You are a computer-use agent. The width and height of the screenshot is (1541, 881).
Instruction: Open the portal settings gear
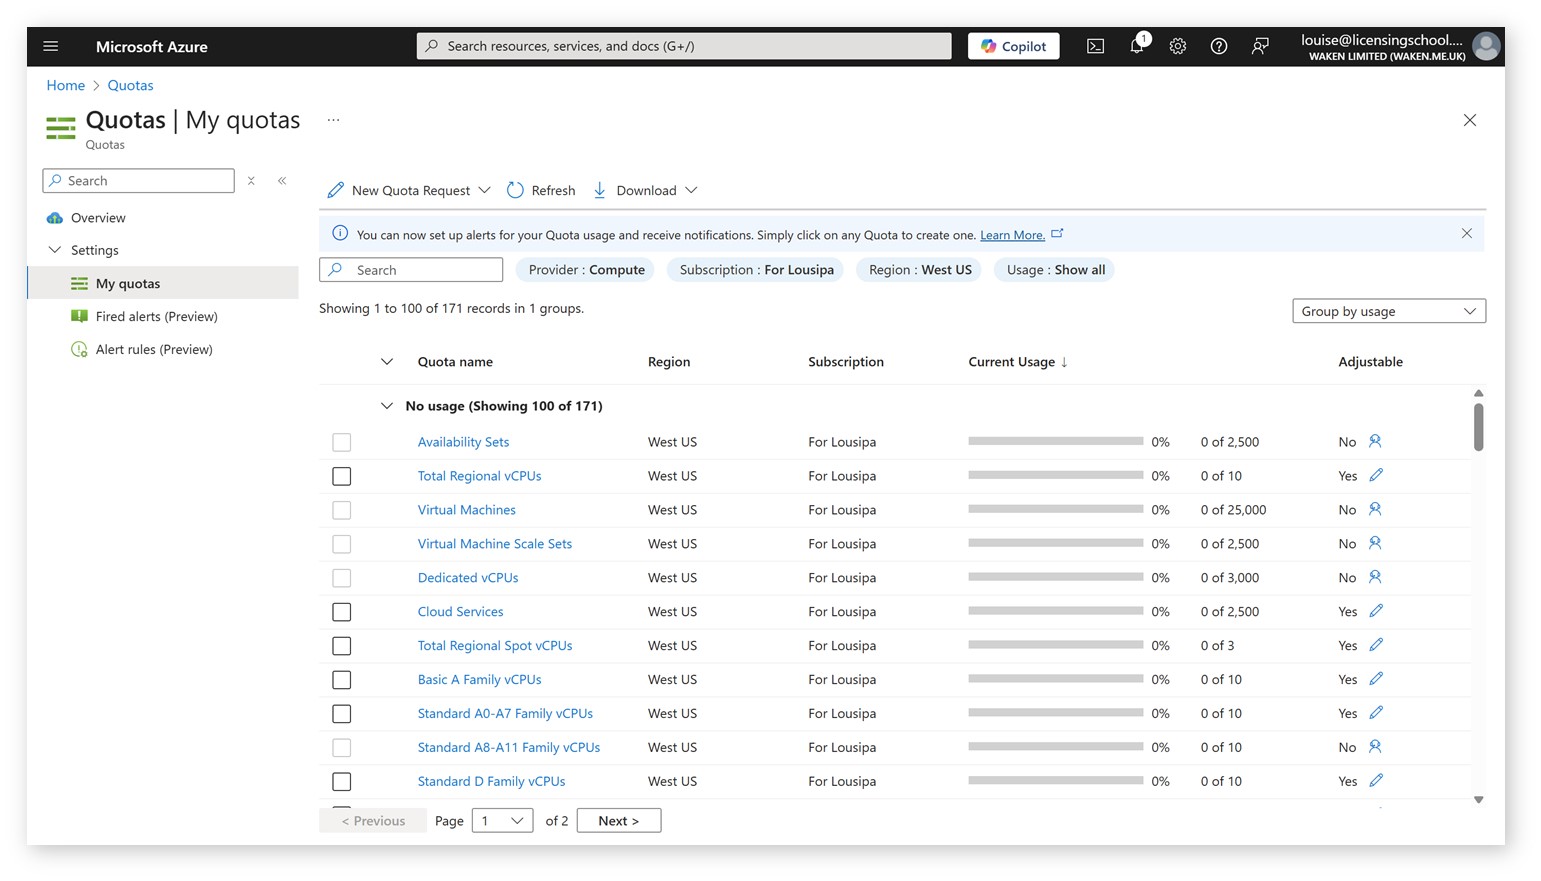(1177, 46)
